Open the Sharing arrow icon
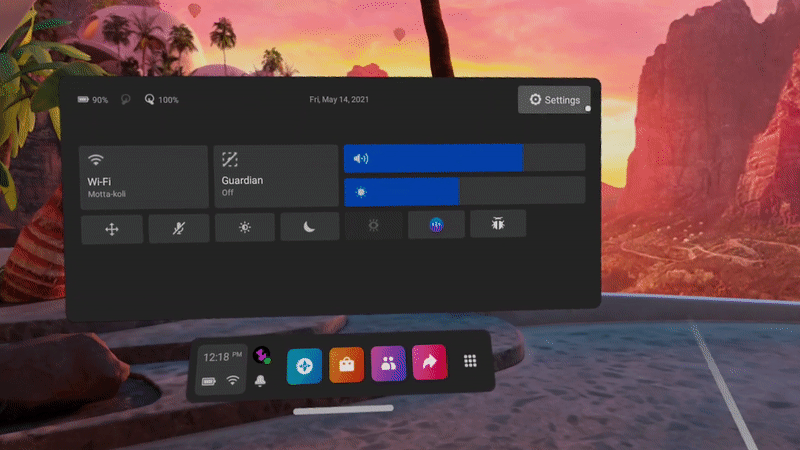 click(x=429, y=364)
